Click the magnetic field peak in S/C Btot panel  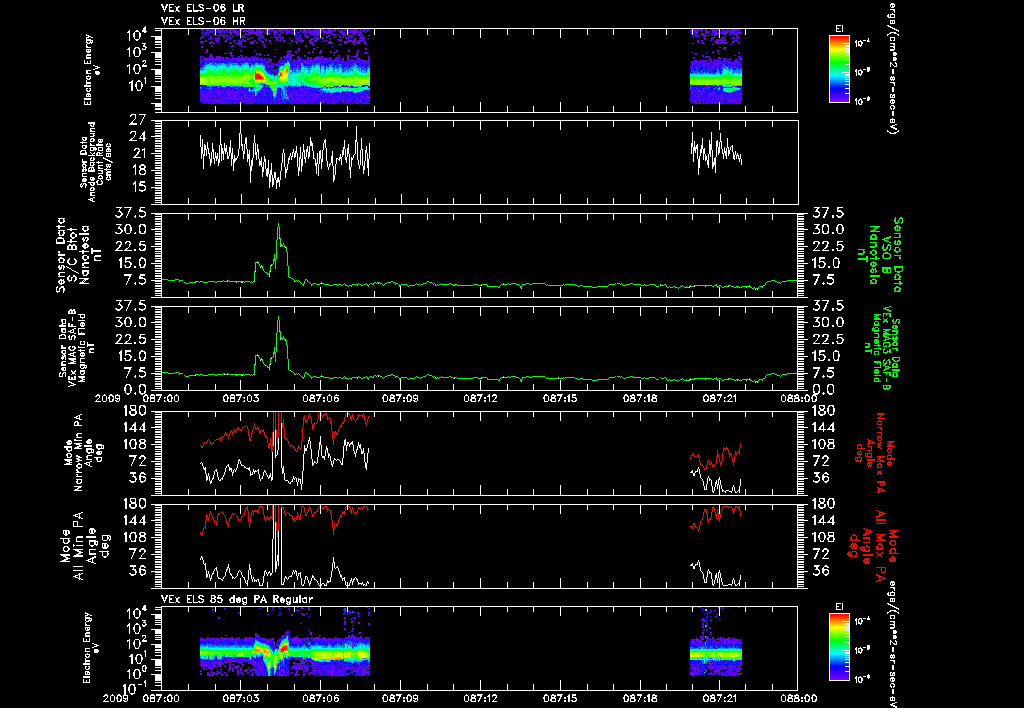point(279,225)
